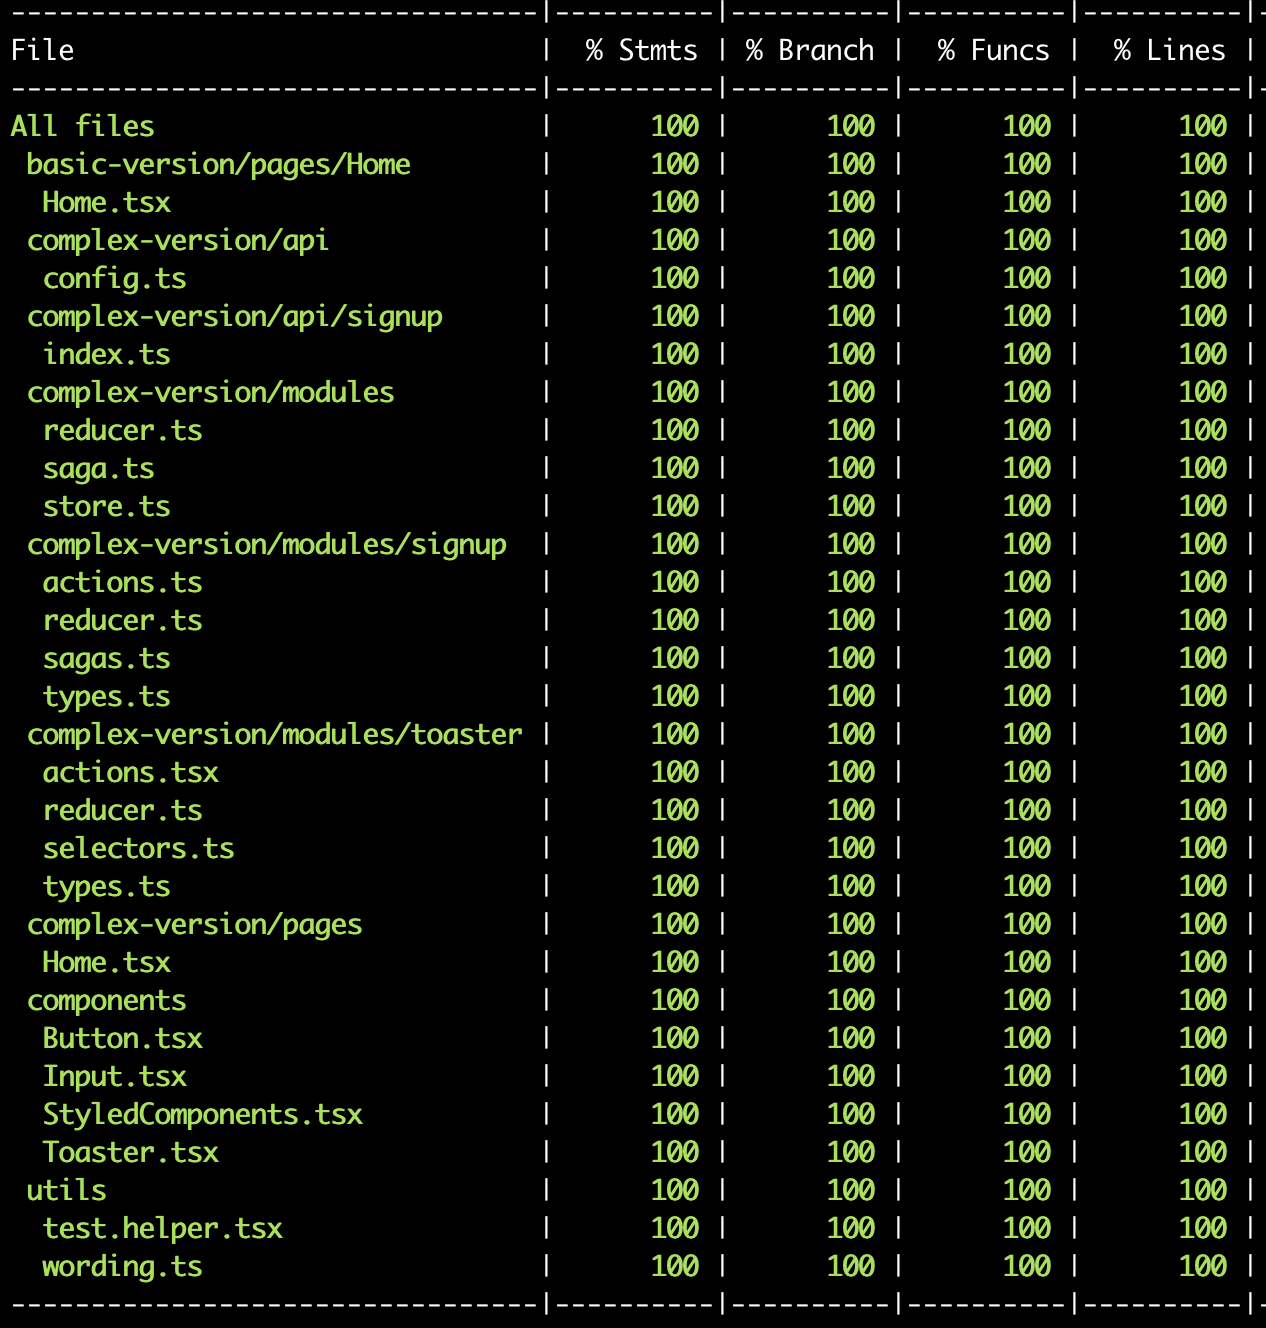Viewport: 1266px width, 1328px height.
Task: Click the % Stmts value for Input.tsx
Action: 675,1076
